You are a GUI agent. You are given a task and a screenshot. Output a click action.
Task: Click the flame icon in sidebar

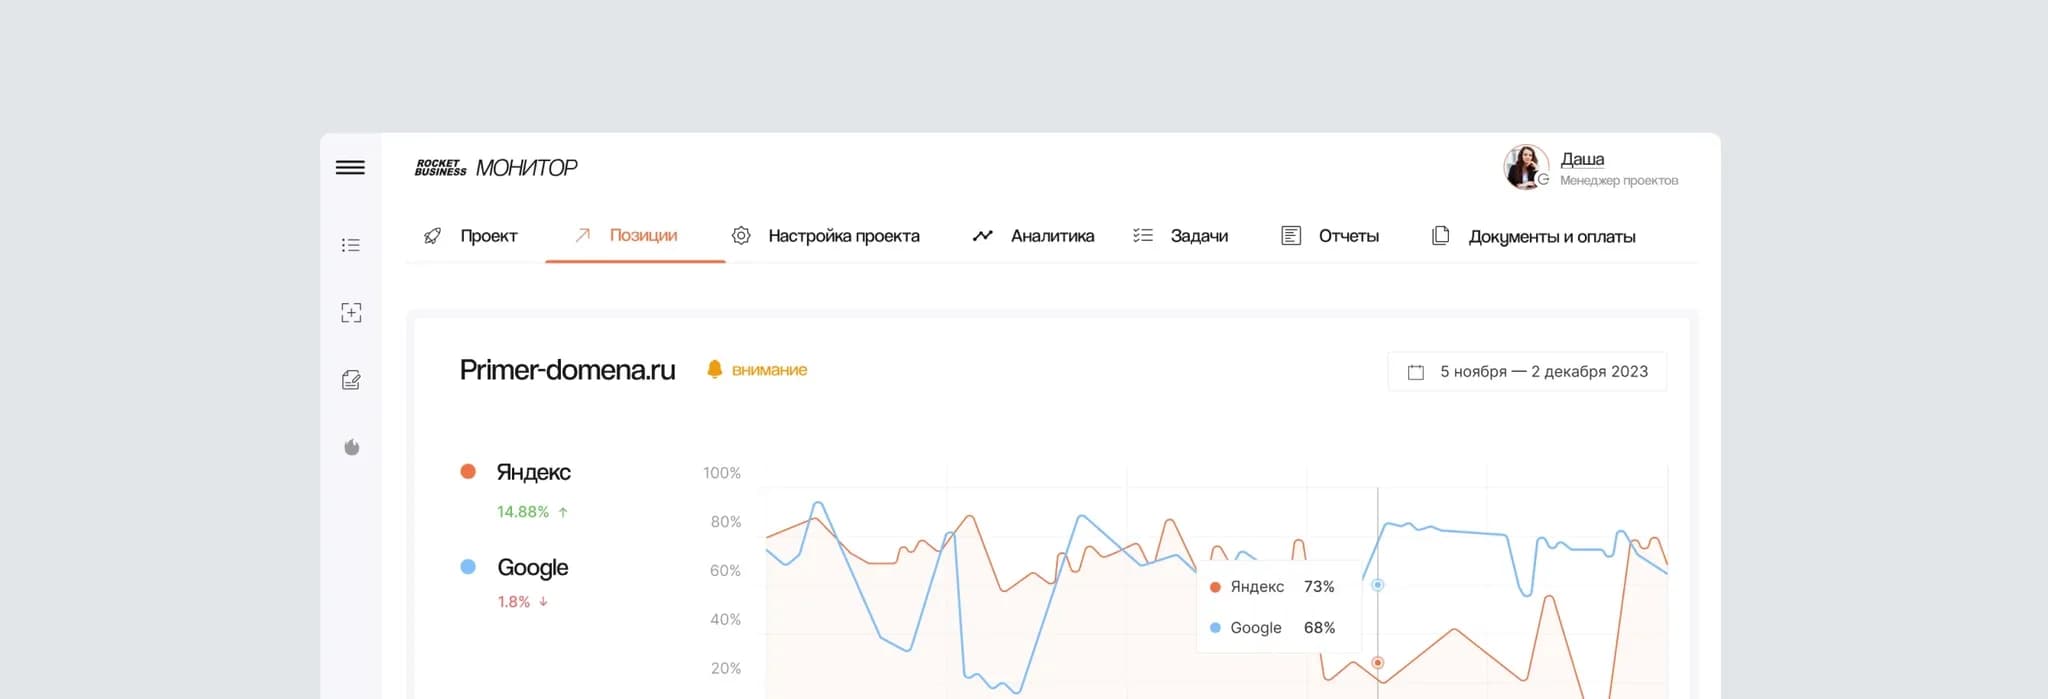pos(351,447)
